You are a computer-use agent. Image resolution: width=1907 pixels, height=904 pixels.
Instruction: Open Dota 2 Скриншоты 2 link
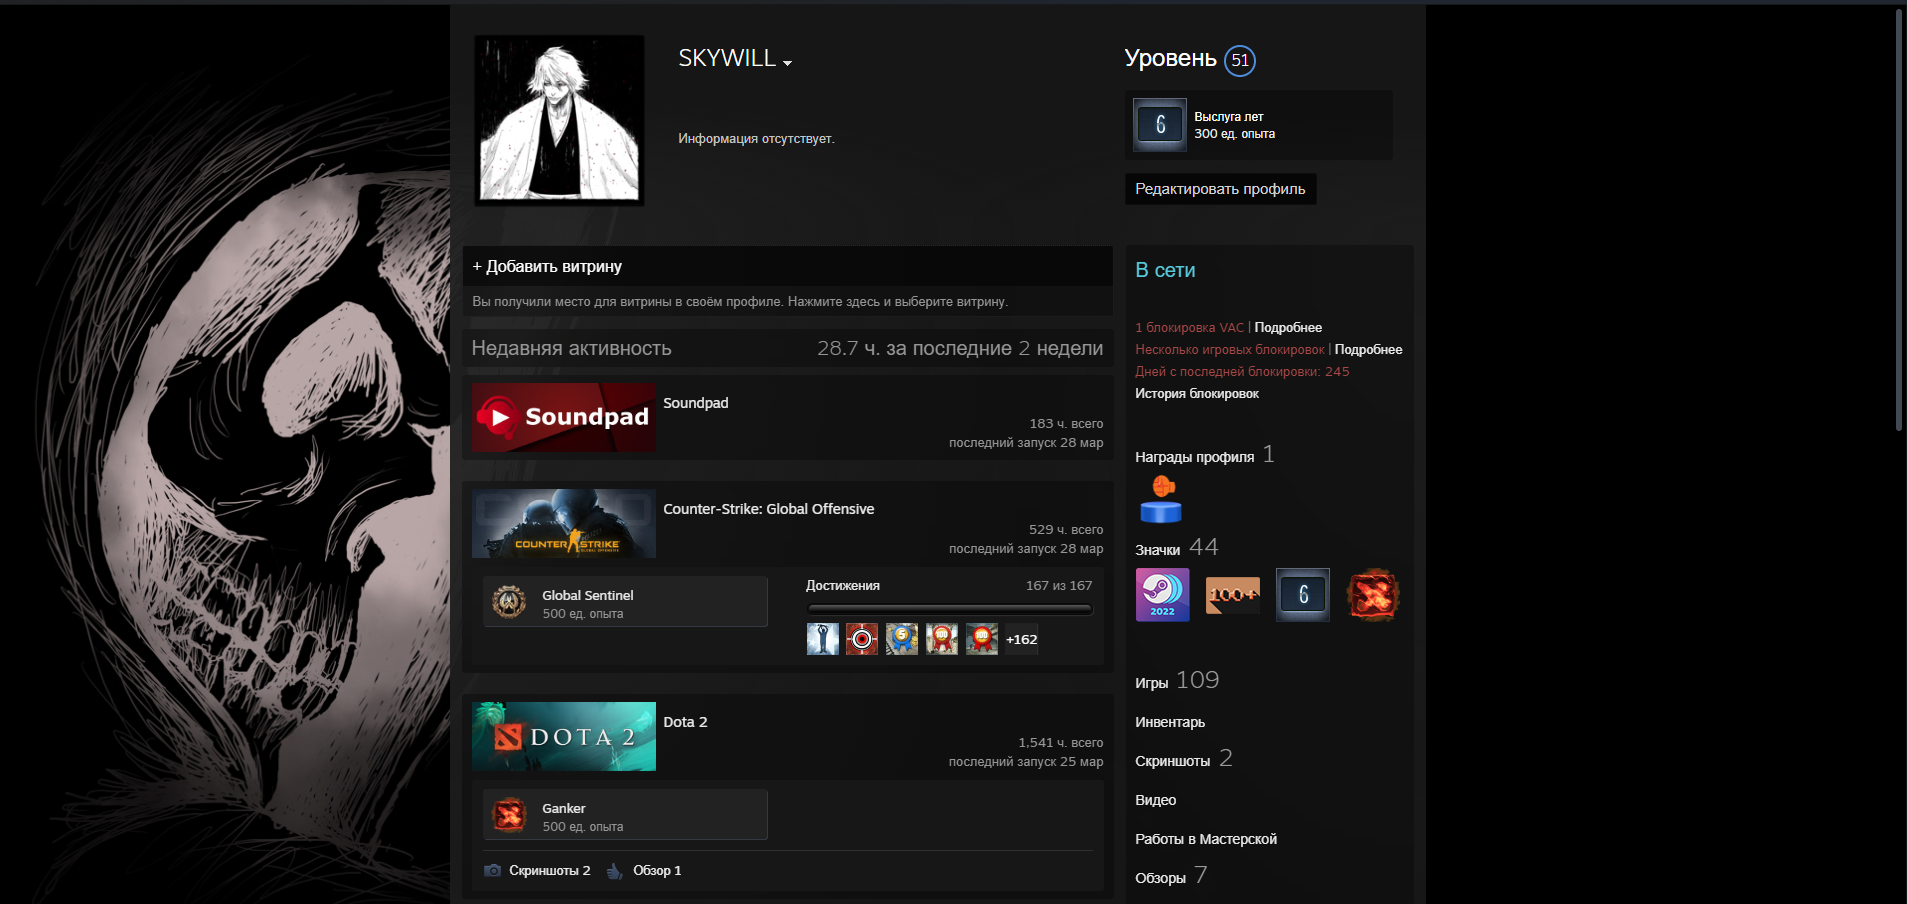point(550,871)
